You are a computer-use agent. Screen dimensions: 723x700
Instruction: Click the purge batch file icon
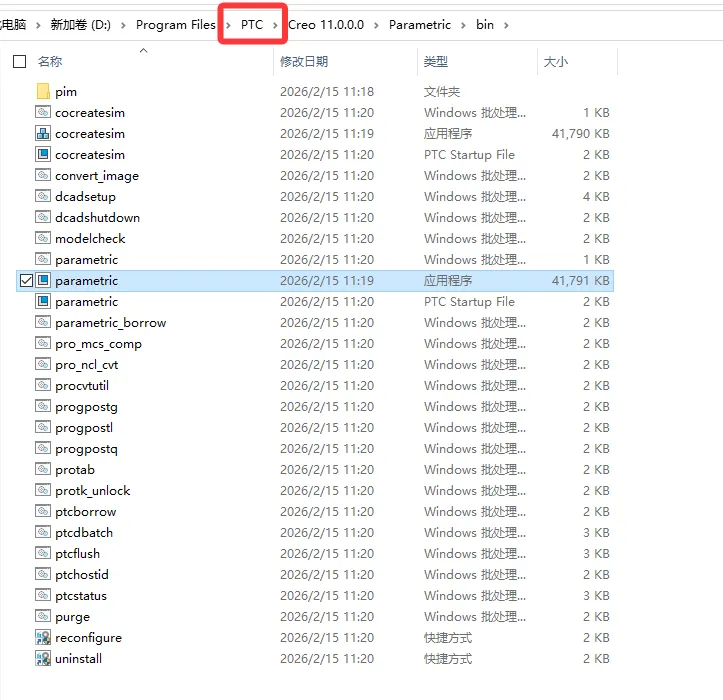point(43,617)
